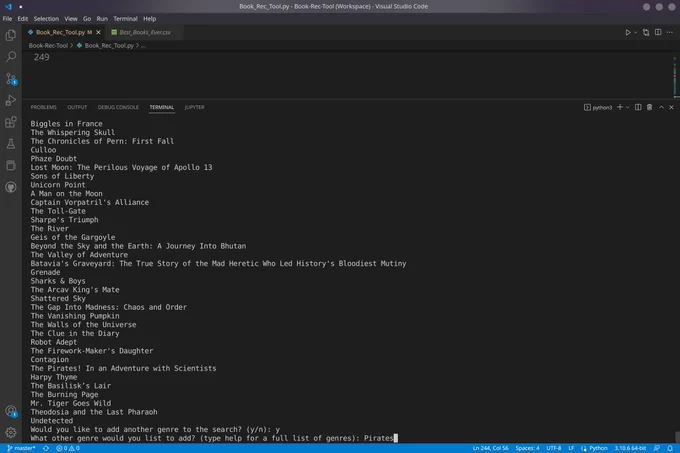Open the new terminal launch profile dropdown
The image size is (680, 453).
(x=627, y=108)
